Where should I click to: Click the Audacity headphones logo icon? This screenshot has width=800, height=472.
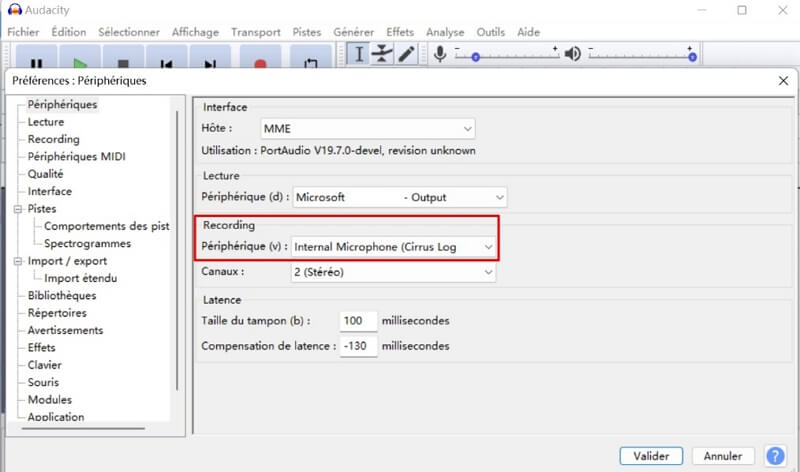[x=15, y=10]
